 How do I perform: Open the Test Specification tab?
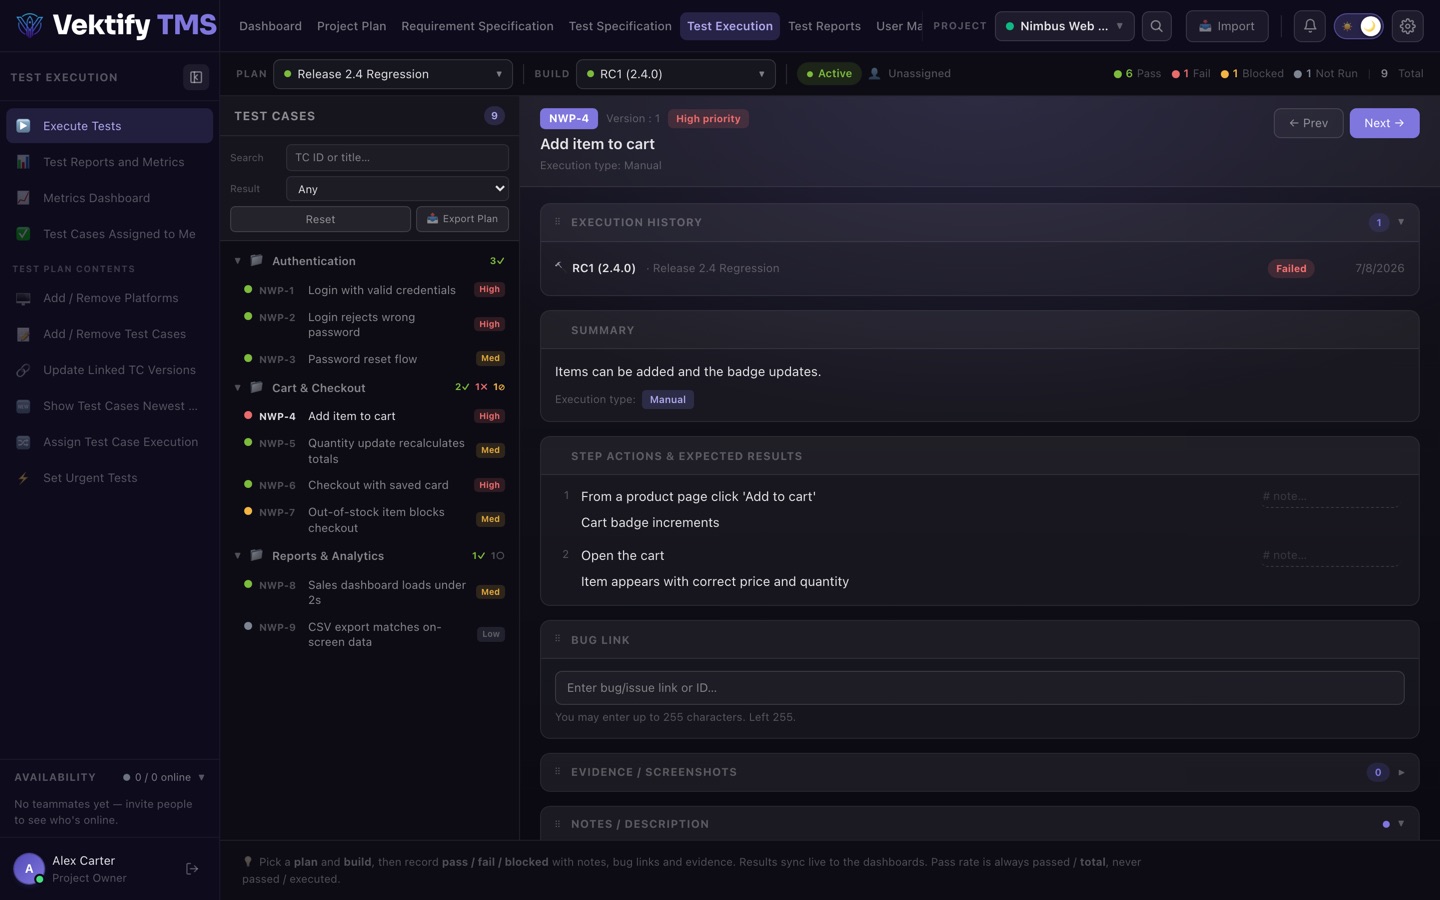[x=620, y=26]
